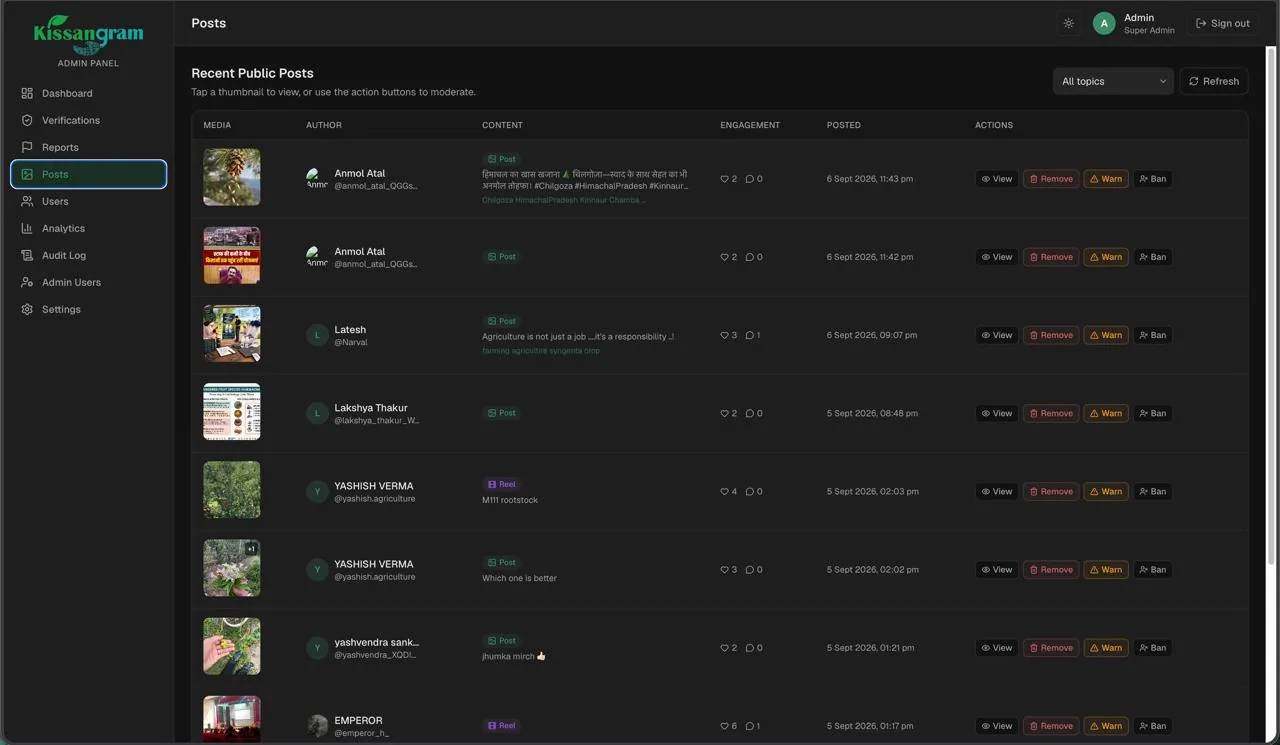Click the @yashvendra_XQDI username text
Screen dimensions: 1280x745
coord(375,655)
